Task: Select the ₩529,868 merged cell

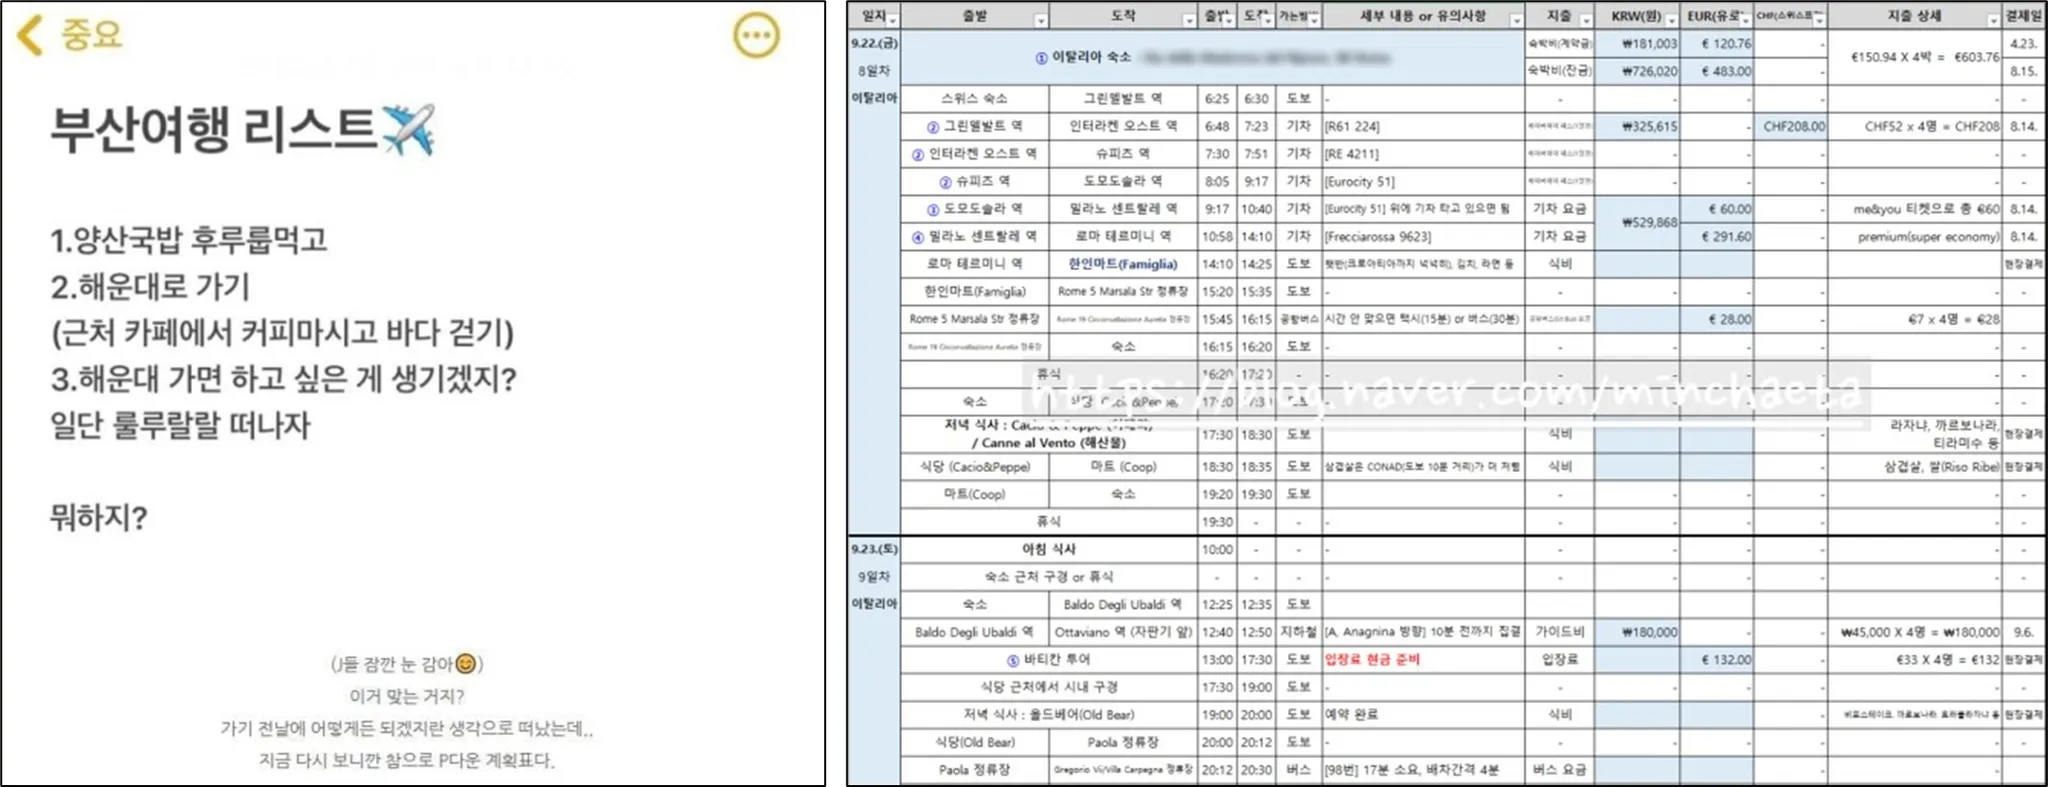Action: tap(1637, 223)
